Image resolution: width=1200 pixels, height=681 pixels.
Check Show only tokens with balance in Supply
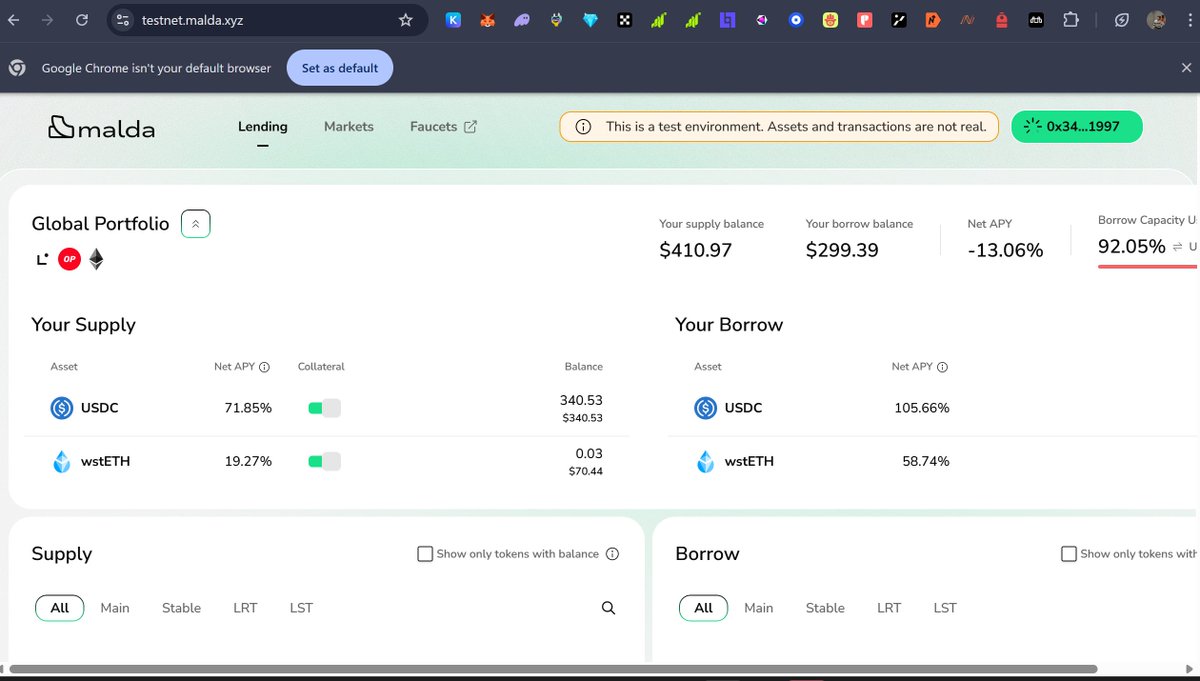[425, 554]
